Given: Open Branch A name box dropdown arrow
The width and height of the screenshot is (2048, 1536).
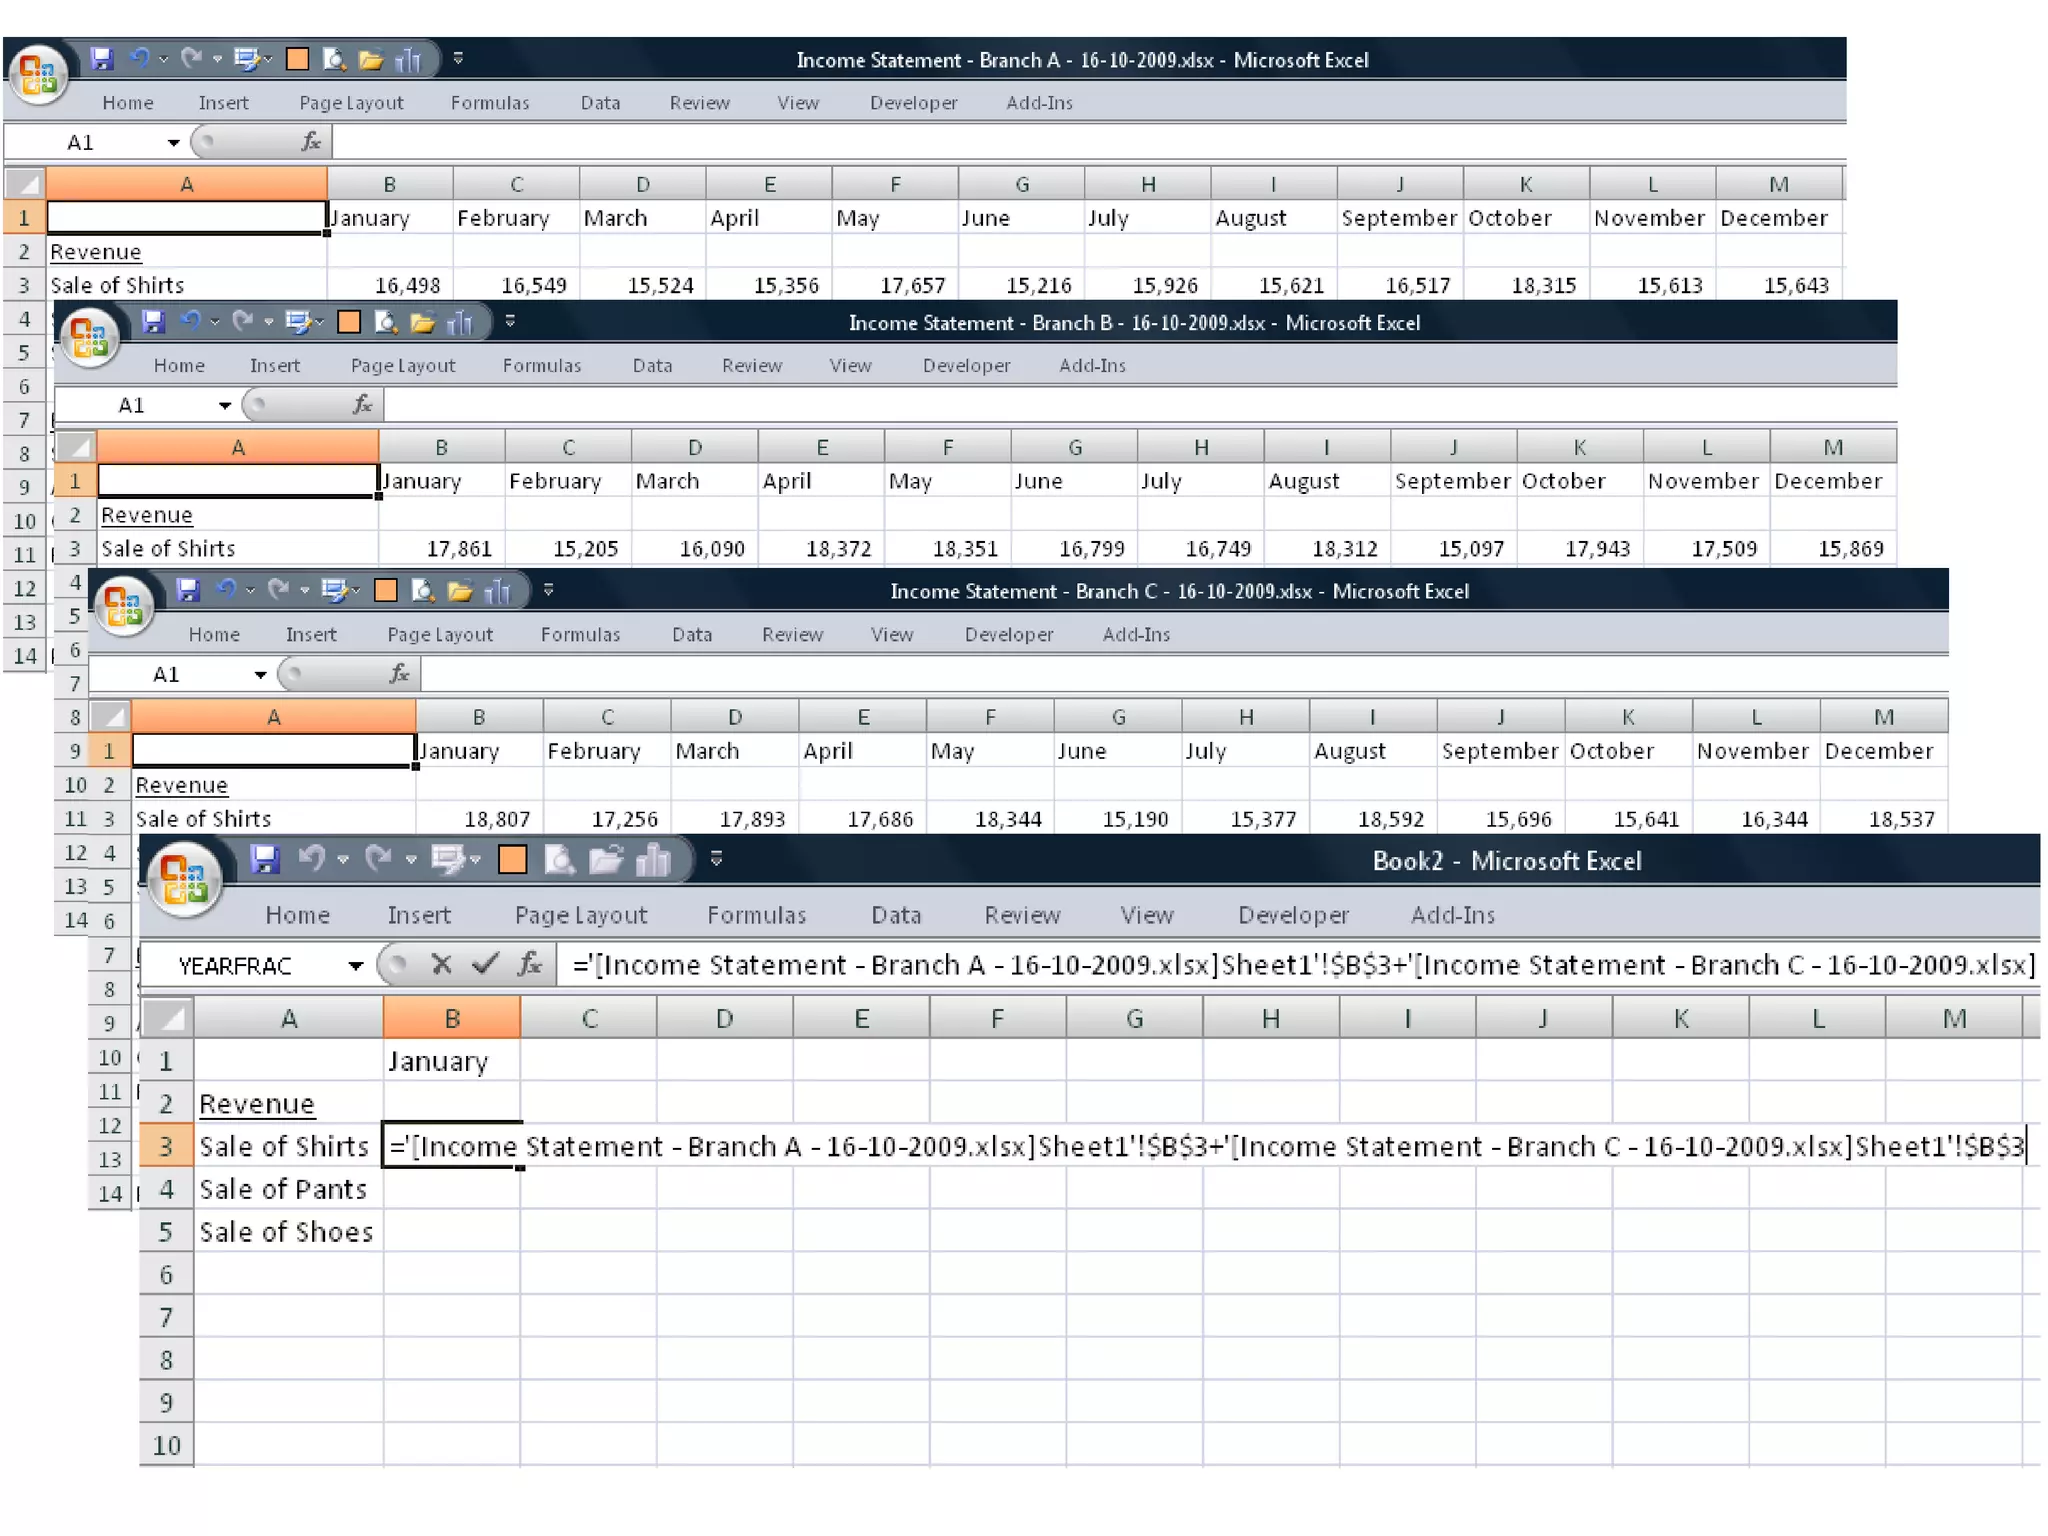Looking at the screenshot, I should point(174,143).
